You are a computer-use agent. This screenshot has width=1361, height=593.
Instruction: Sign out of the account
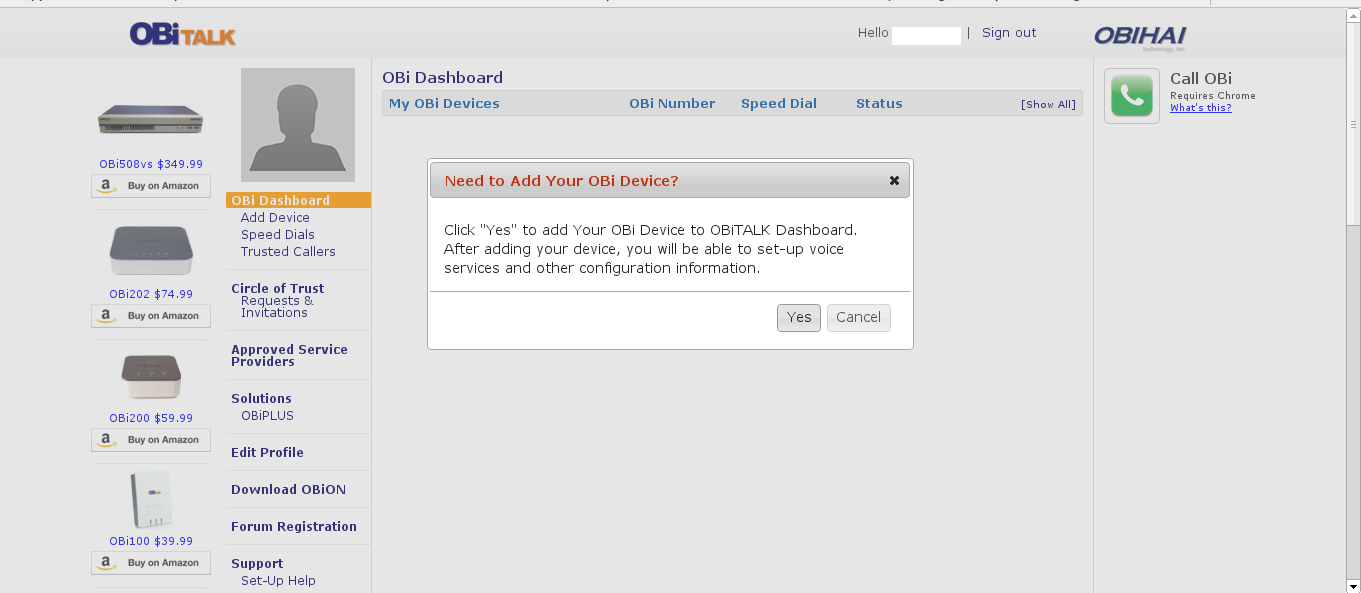(1009, 33)
